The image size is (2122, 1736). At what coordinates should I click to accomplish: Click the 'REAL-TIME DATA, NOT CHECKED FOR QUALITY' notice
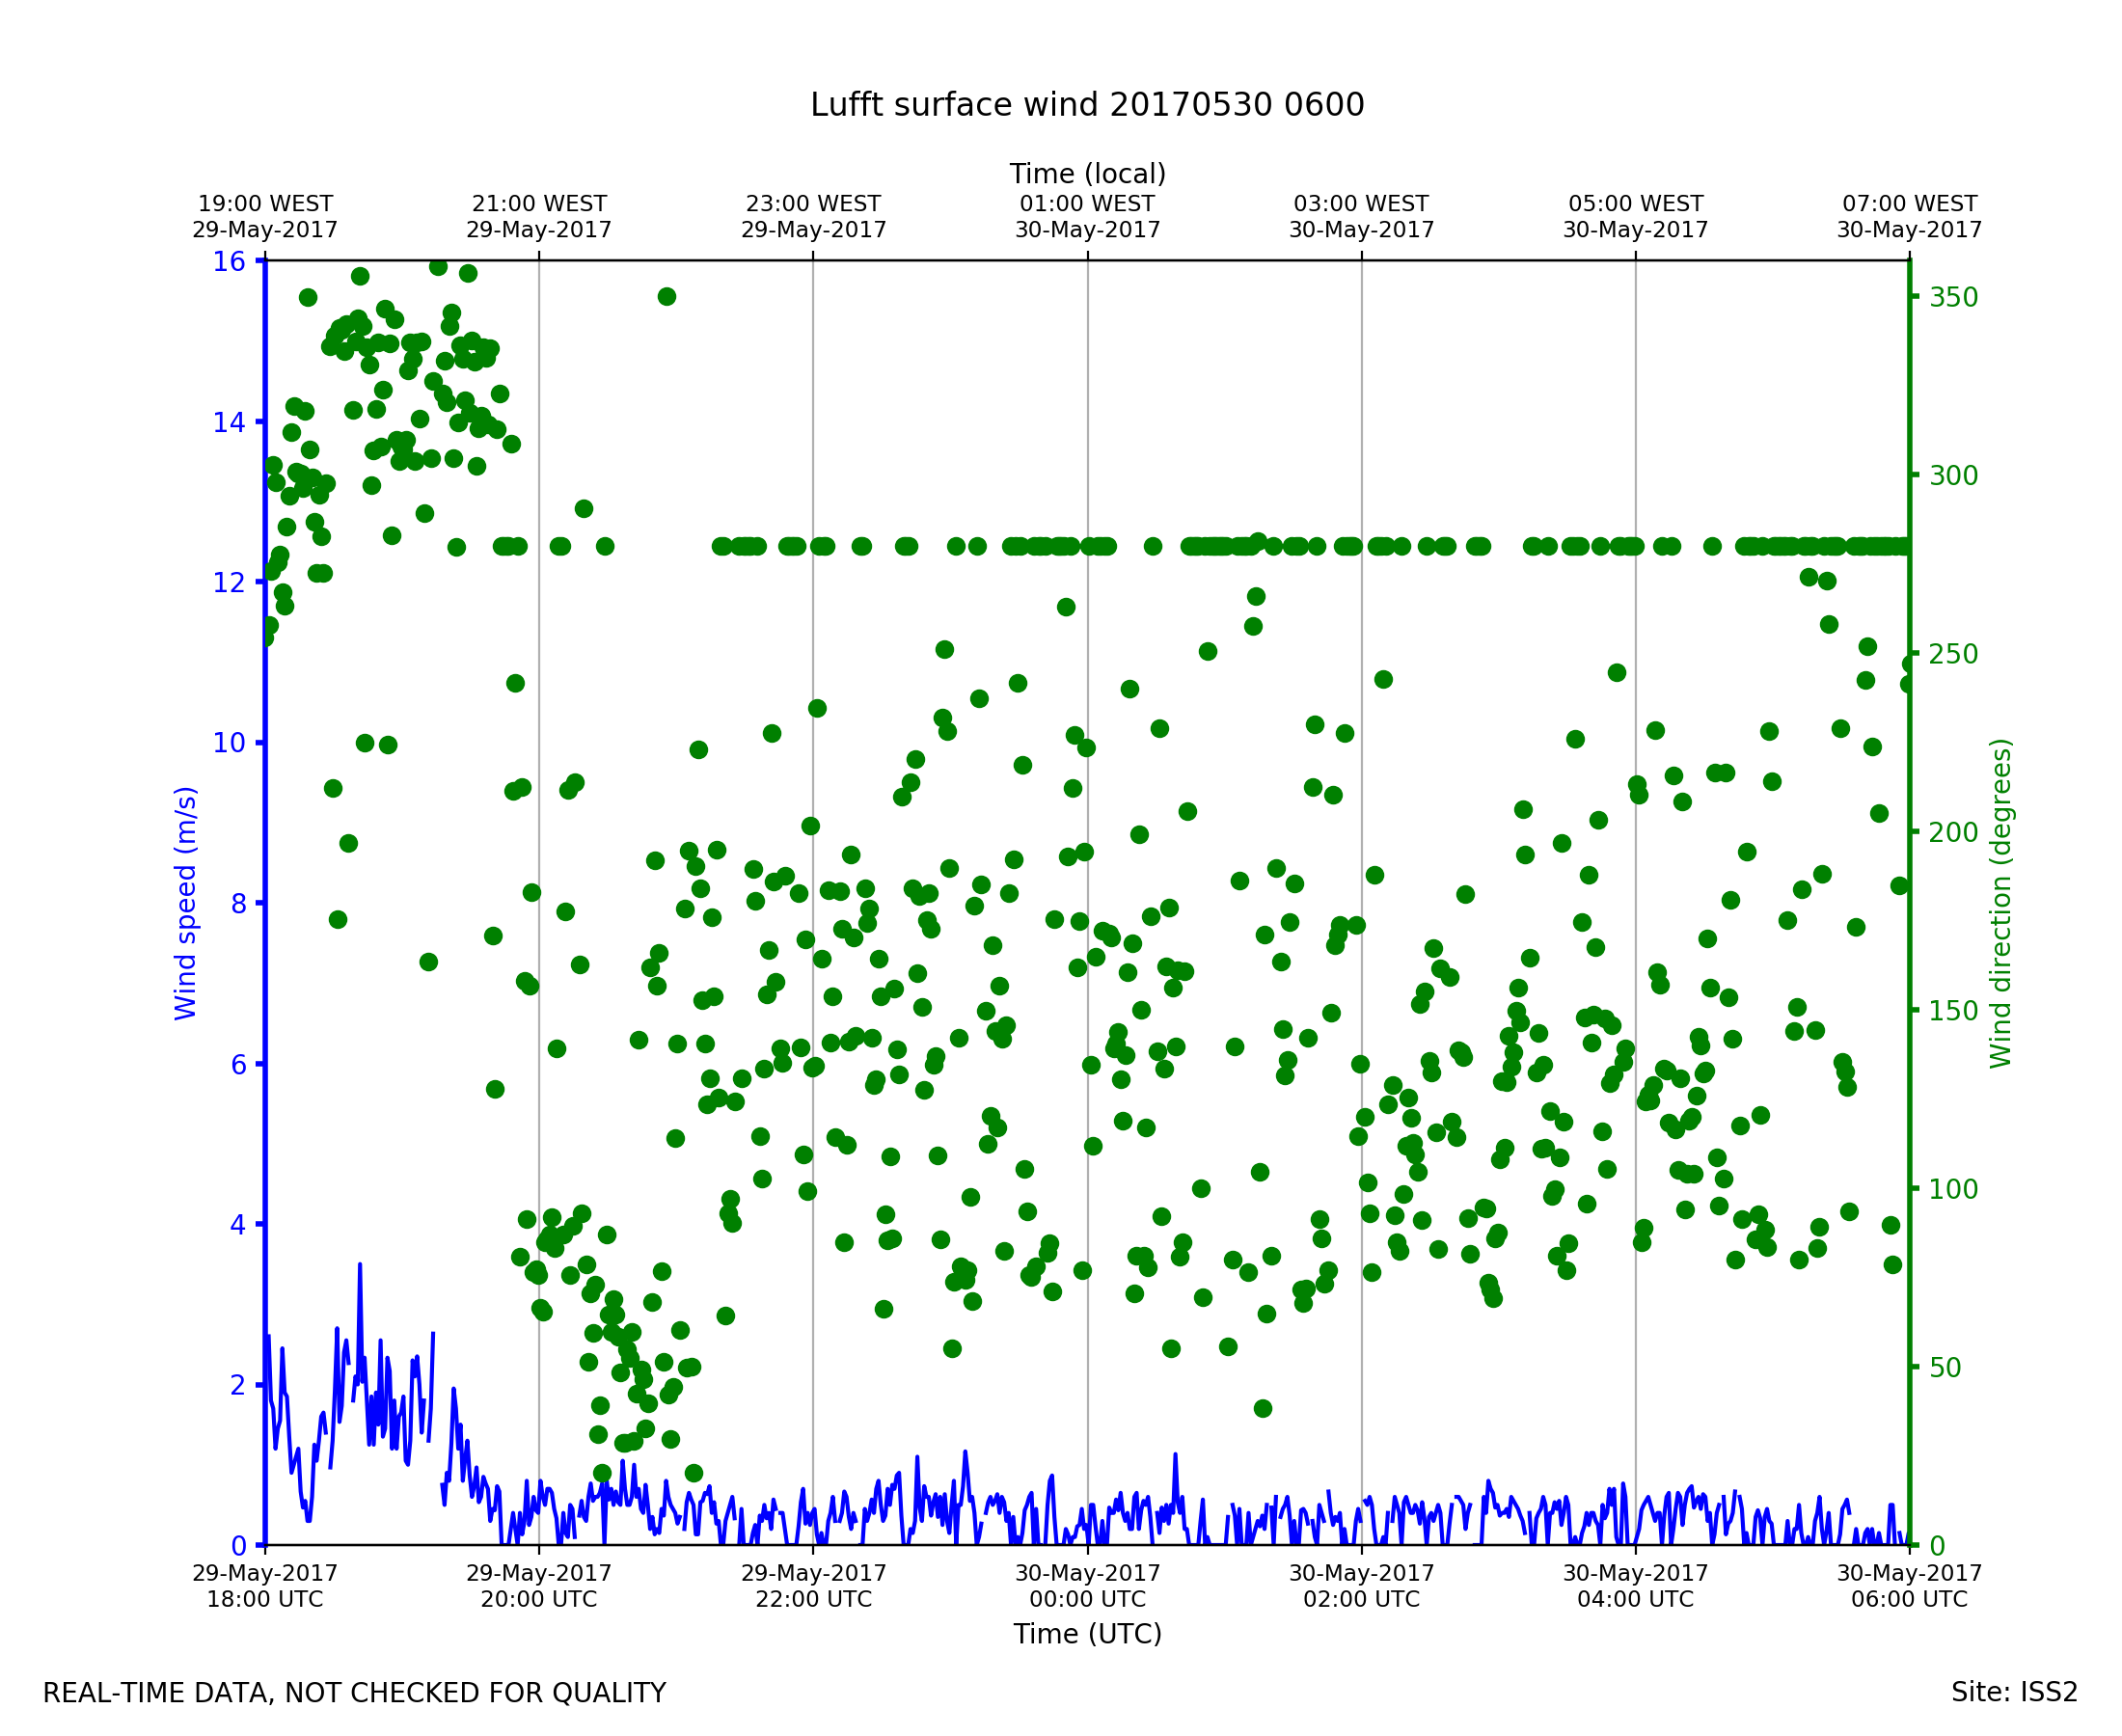click(x=354, y=1693)
